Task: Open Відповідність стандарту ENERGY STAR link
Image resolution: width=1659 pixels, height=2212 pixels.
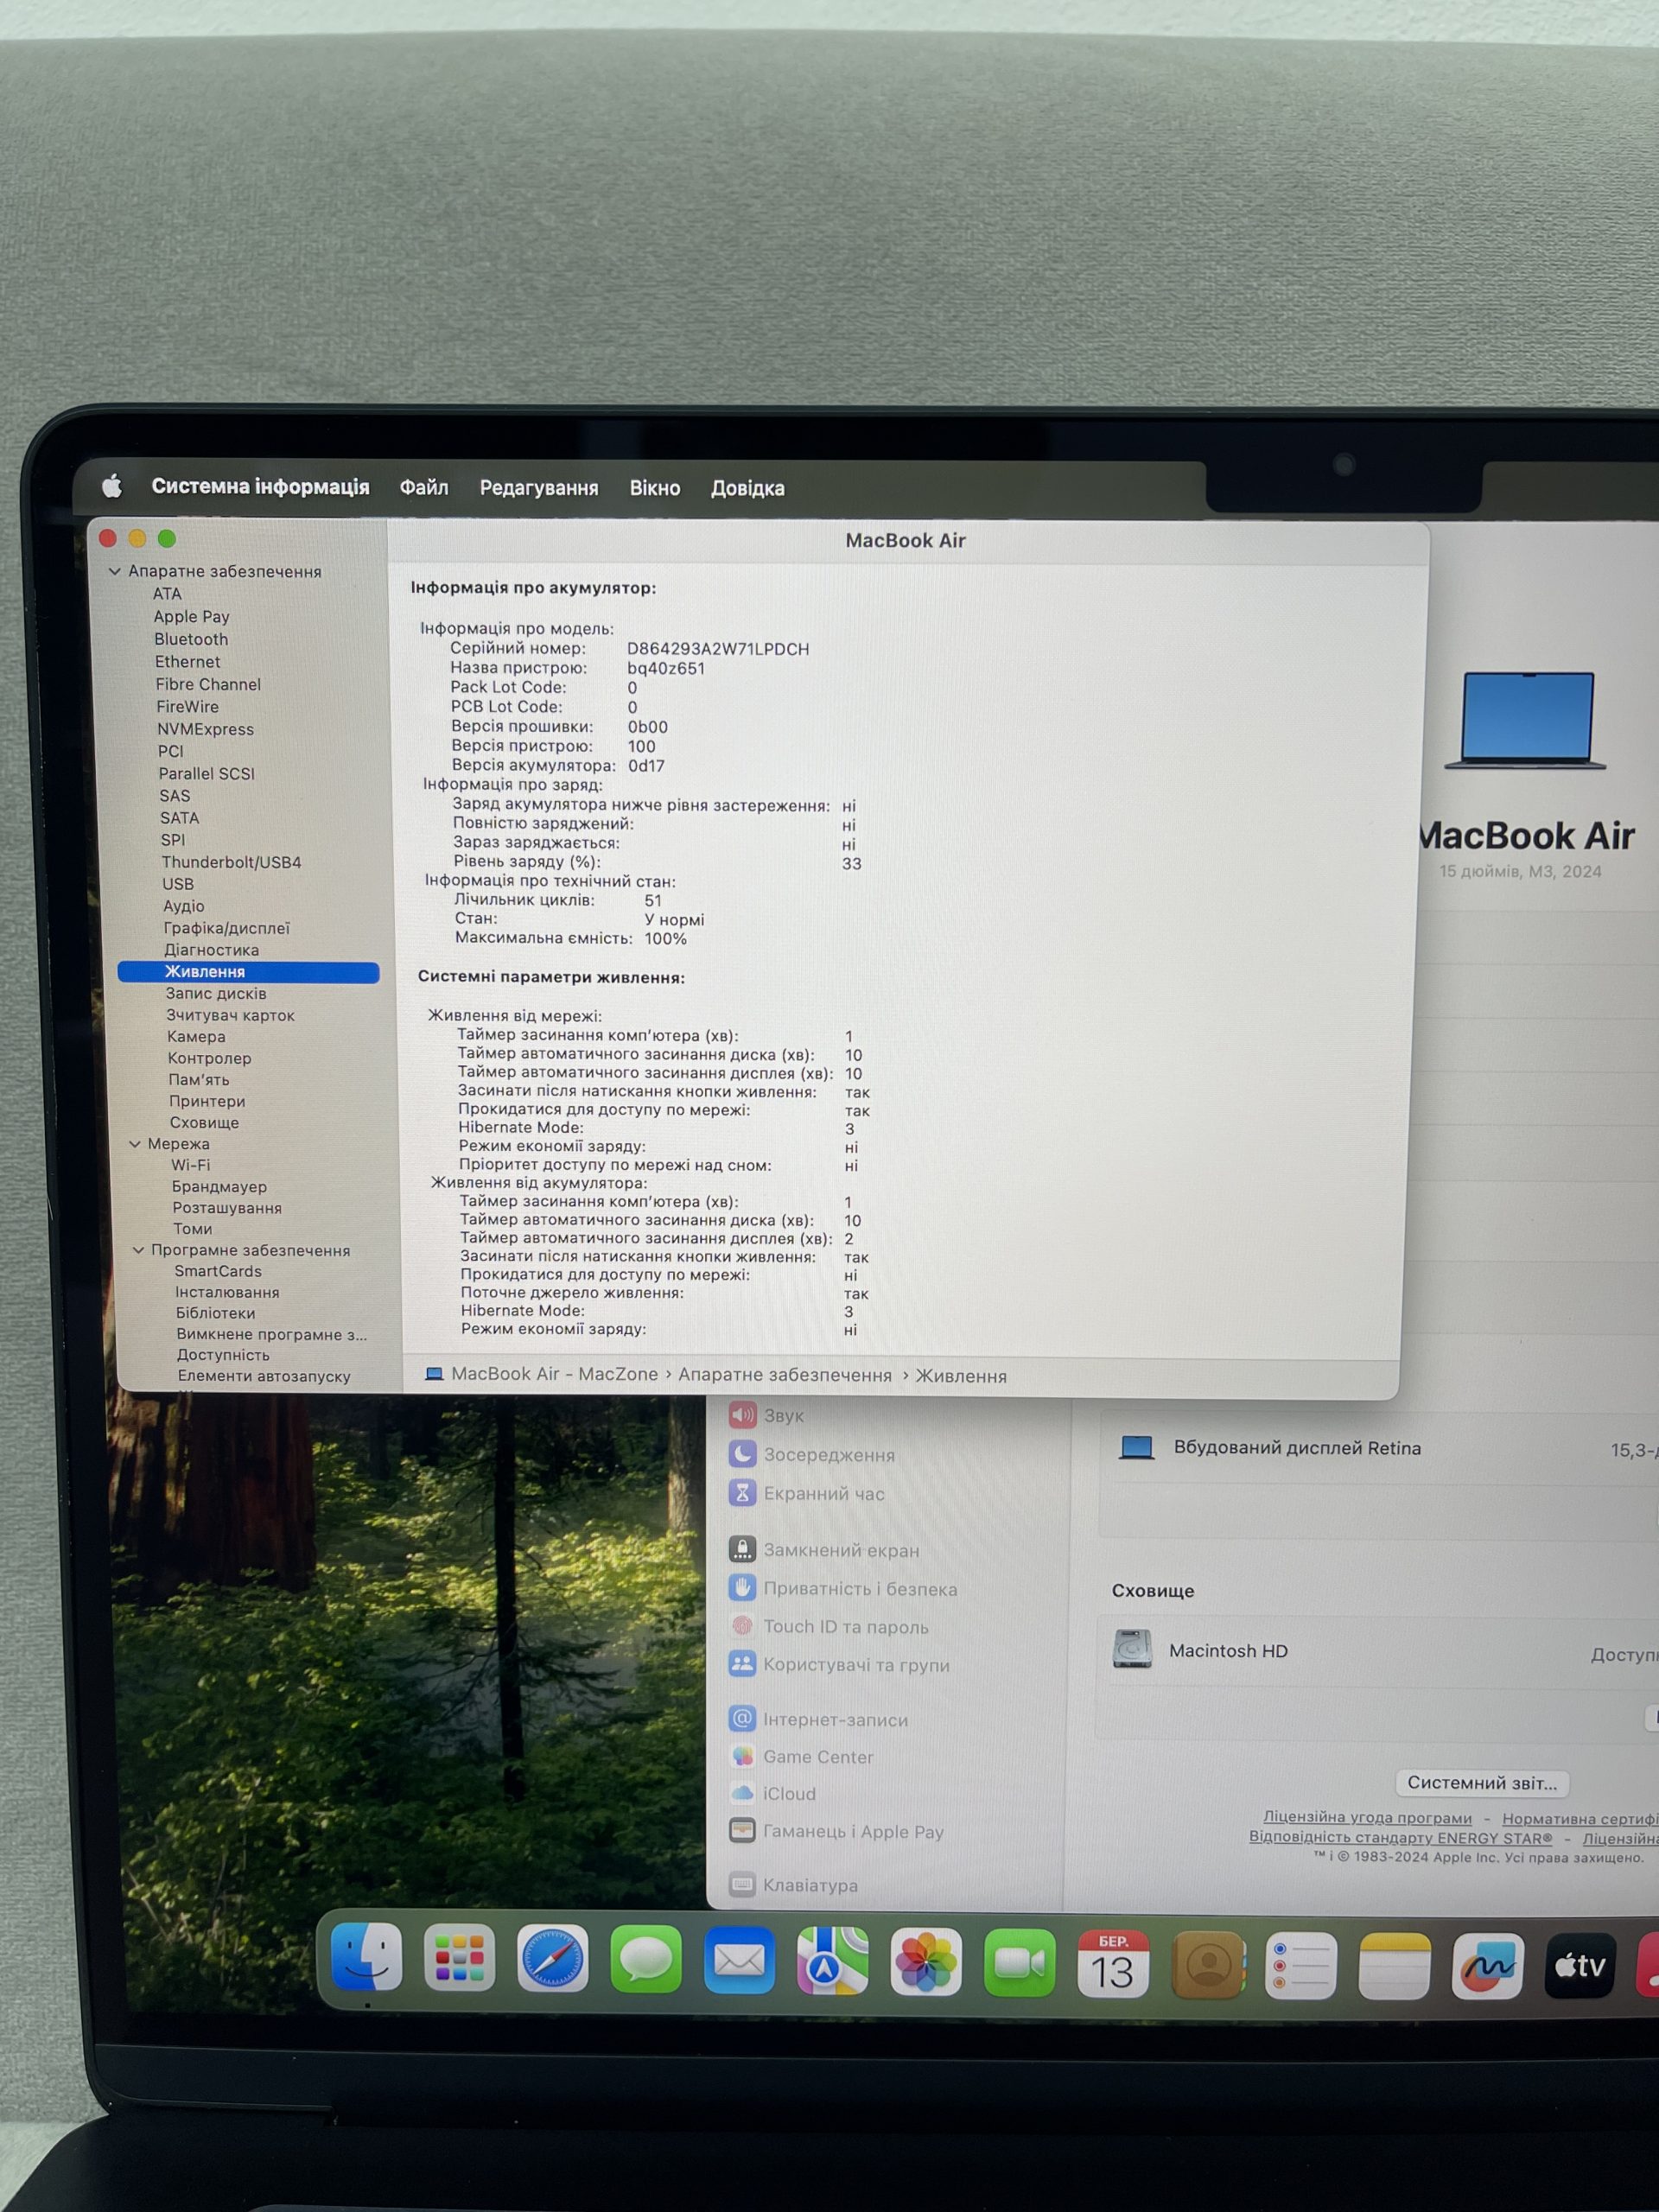Action: tap(1401, 1837)
